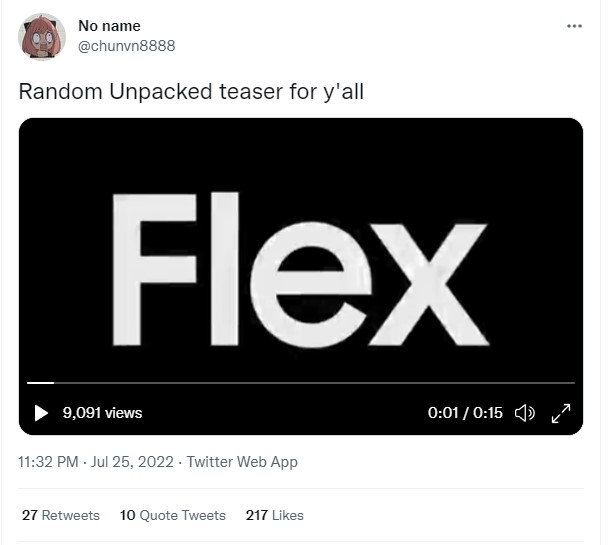This screenshot has height=545, width=611.
Task: Mute the video with the speaker icon
Action: (x=524, y=413)
